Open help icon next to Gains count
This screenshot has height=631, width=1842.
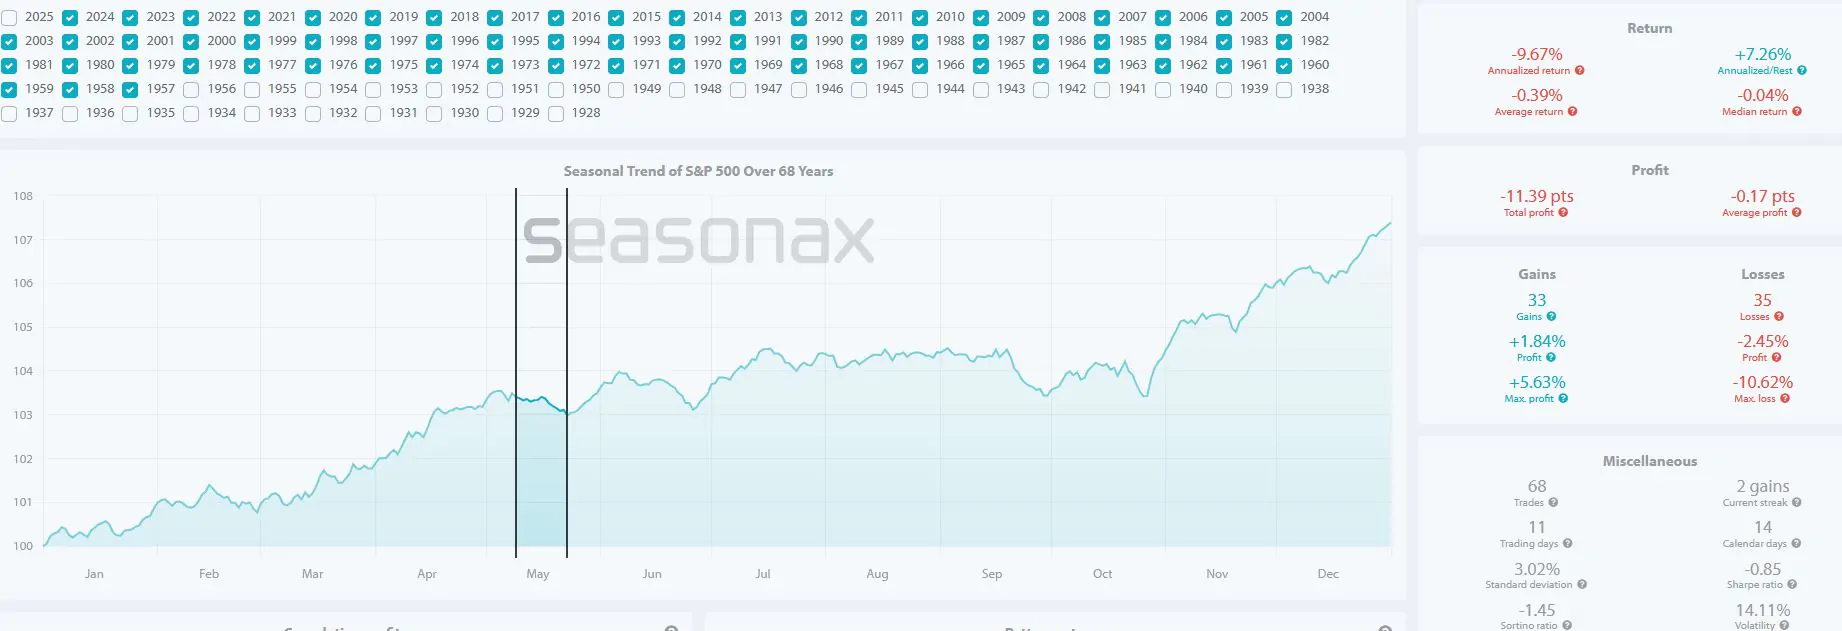coord(1551,317)
